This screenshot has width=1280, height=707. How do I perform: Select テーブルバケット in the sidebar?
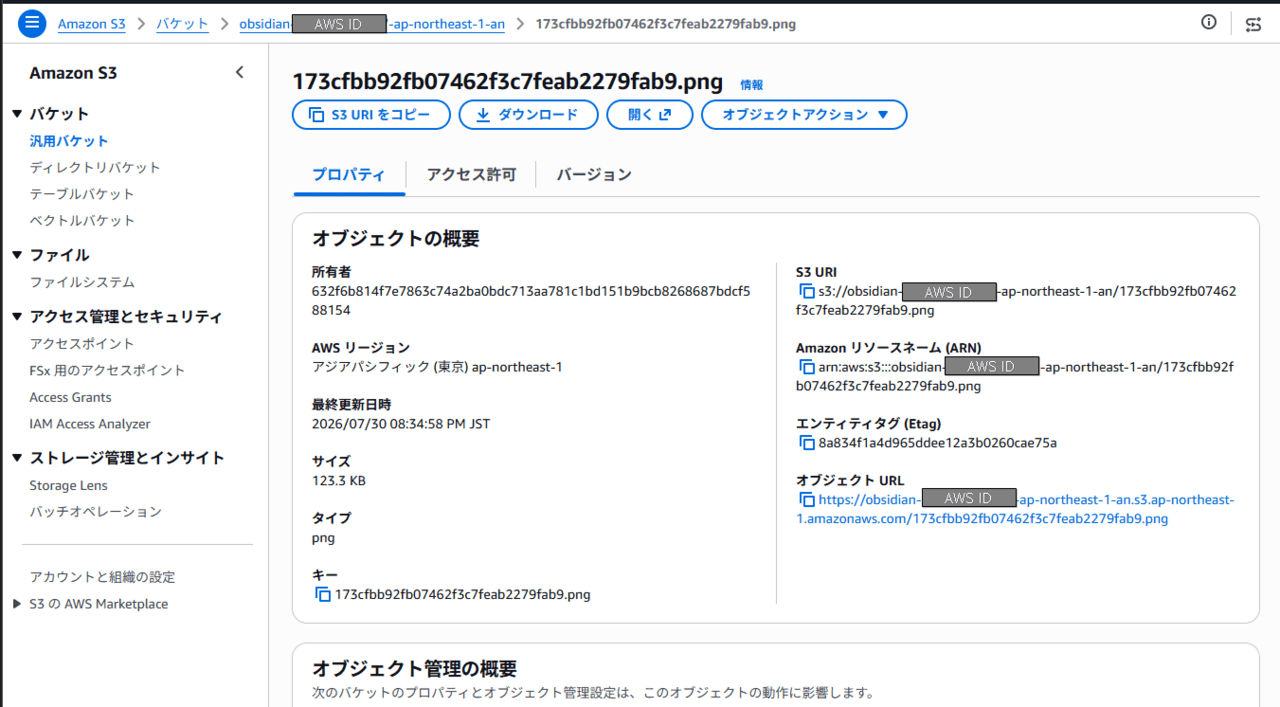point(82,194)
